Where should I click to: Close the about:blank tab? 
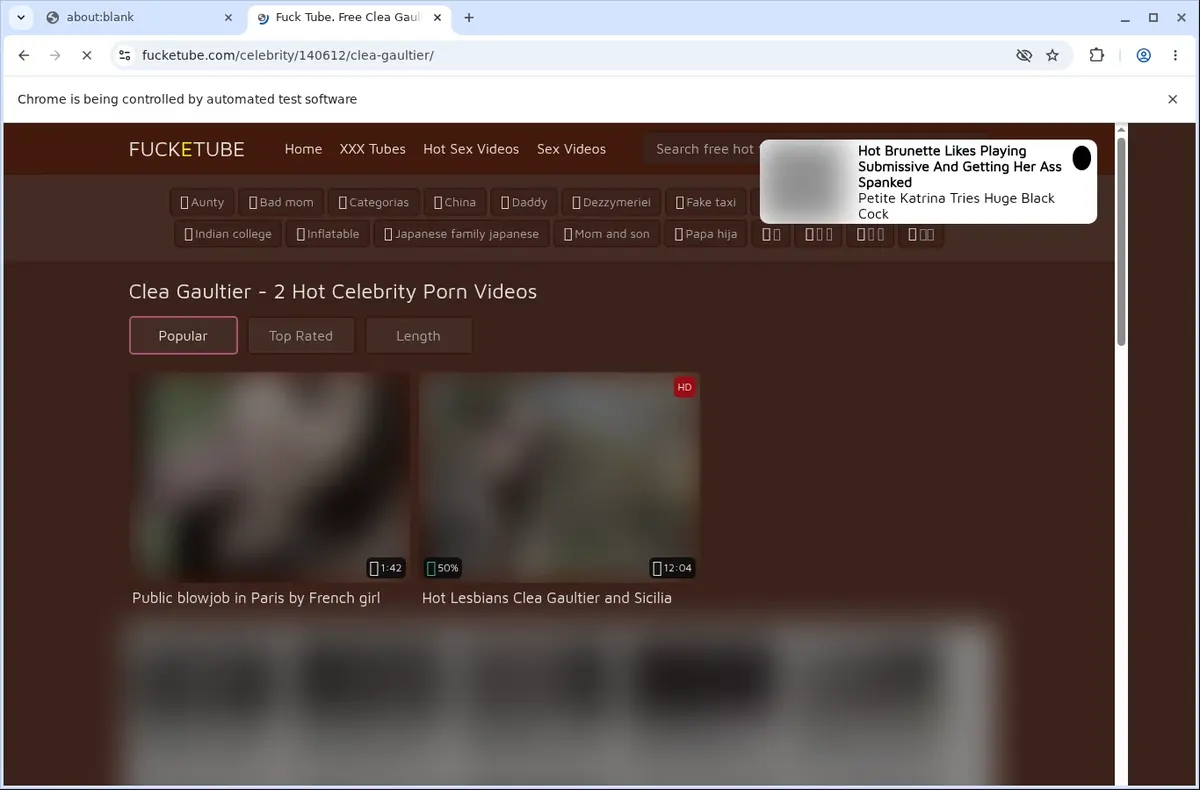point(228,17)
